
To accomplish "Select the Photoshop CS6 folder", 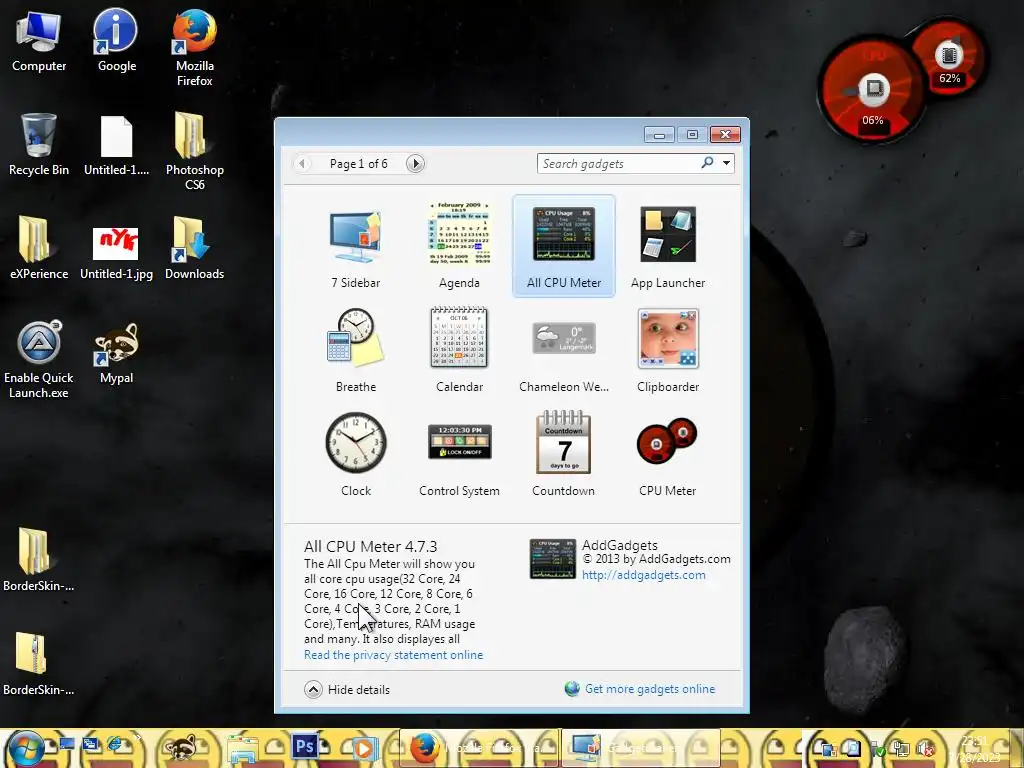I will click(x=194, y=152).
